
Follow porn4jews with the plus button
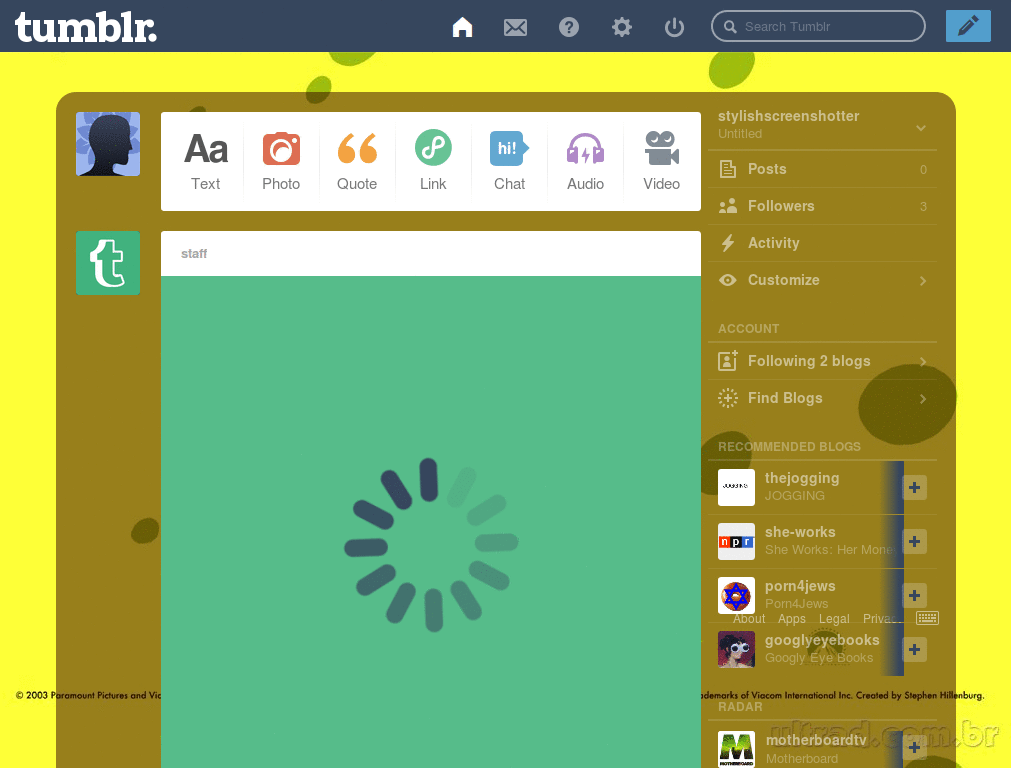[914, 595]
